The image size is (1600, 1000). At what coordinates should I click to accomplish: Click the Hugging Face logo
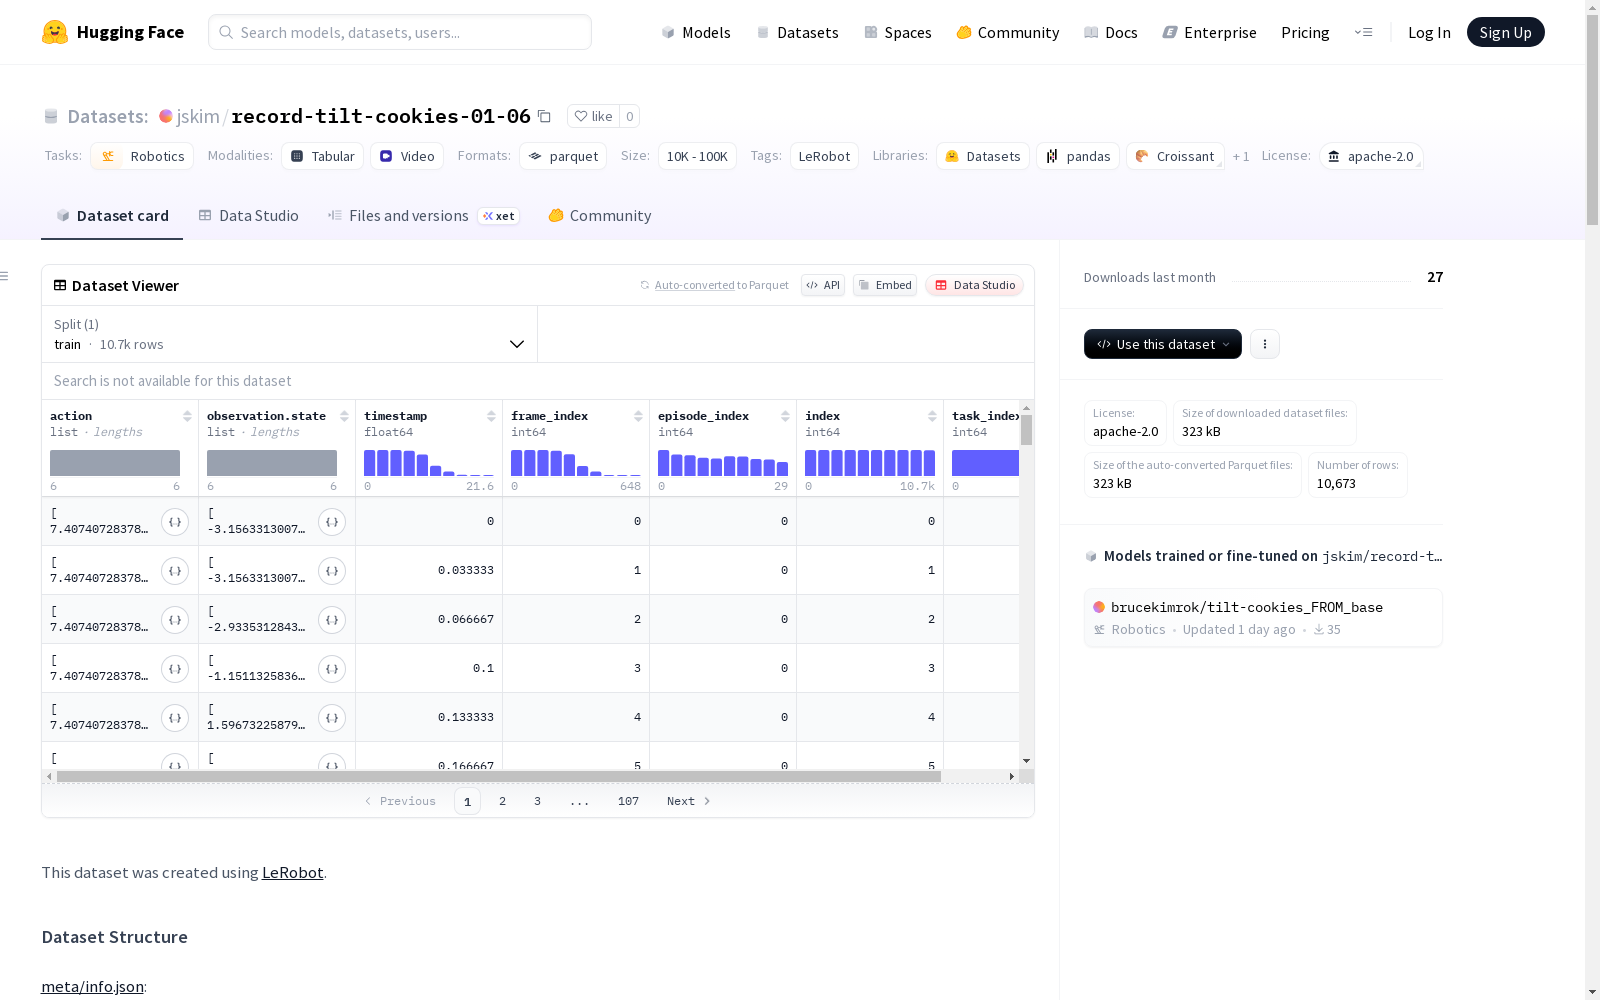[113, 32]
